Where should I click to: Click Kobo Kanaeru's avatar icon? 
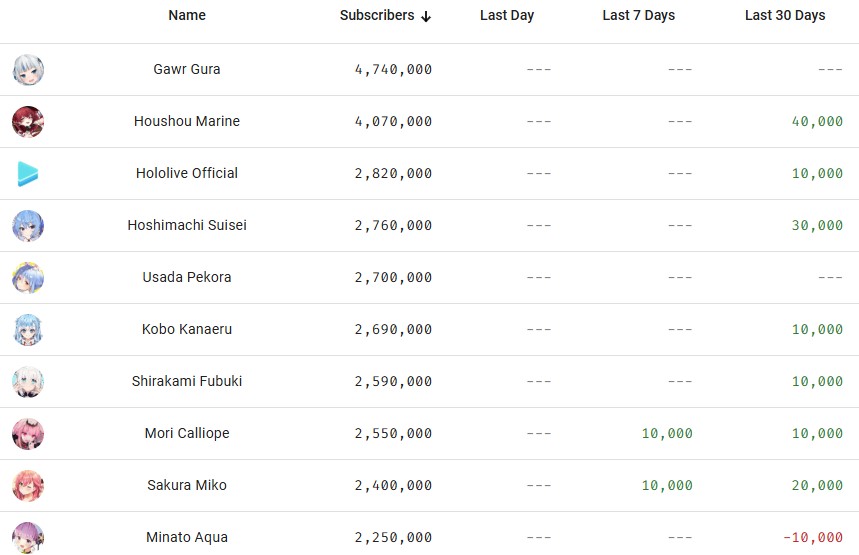pos(28,330)
